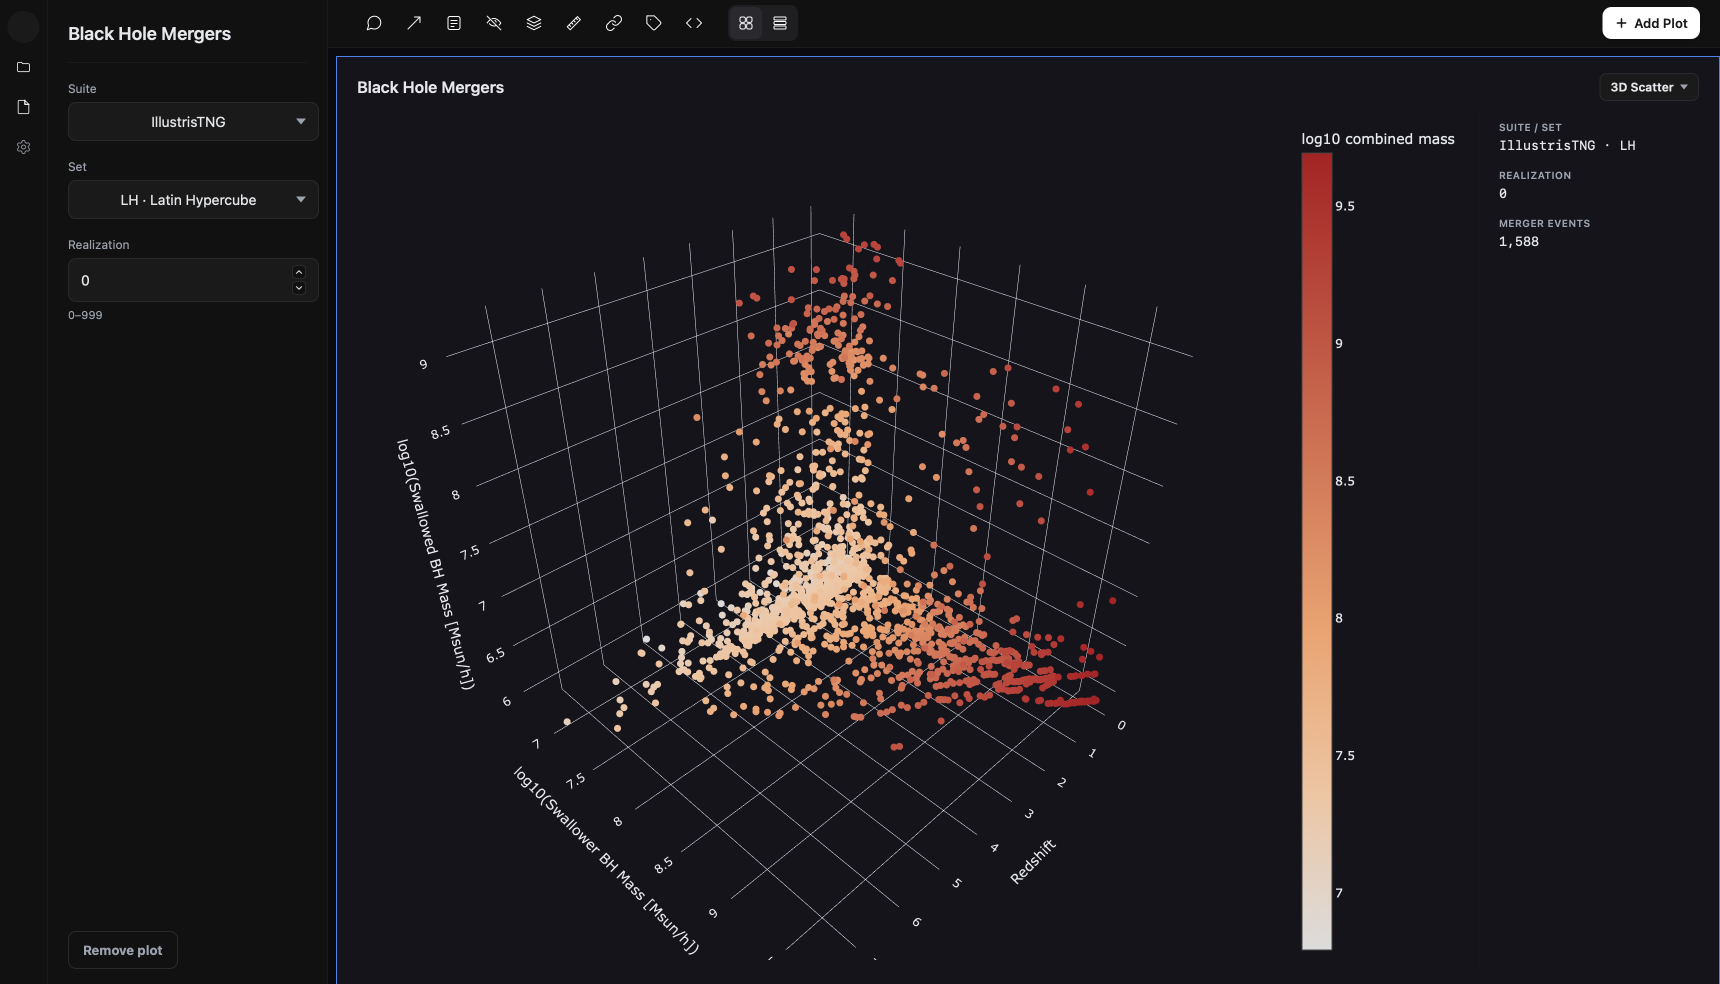Image resolution: width=1720 pixels, height=984 pixels.
Task: Open the Set dropdown LH Latin Hypercube
Action: [193, 199]
